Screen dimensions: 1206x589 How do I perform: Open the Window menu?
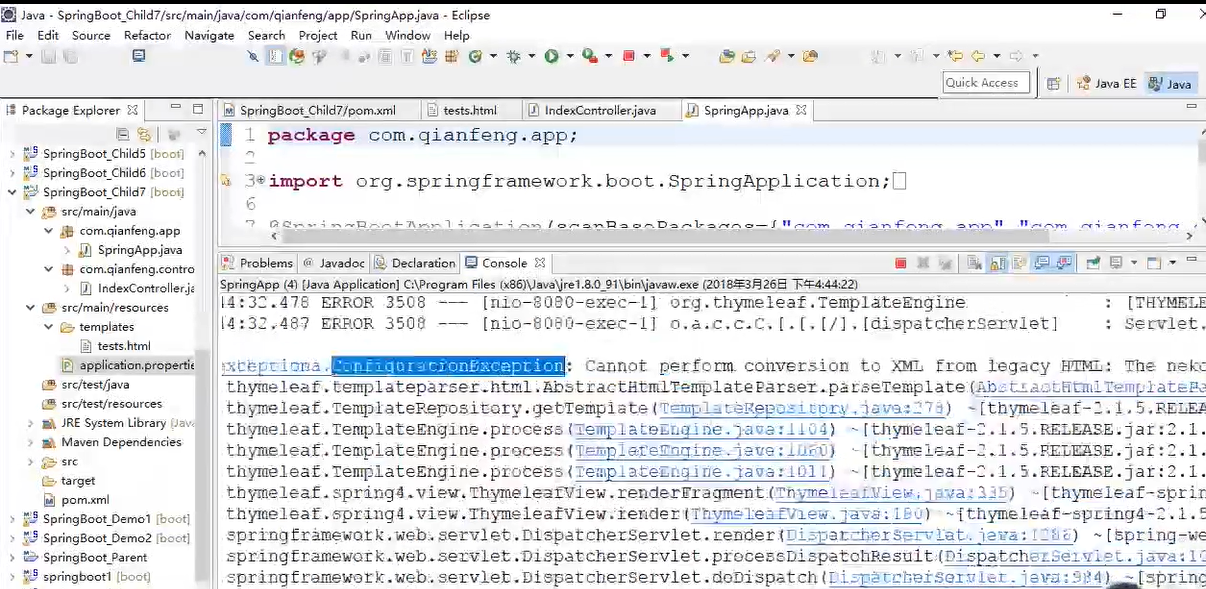(407, 35)
